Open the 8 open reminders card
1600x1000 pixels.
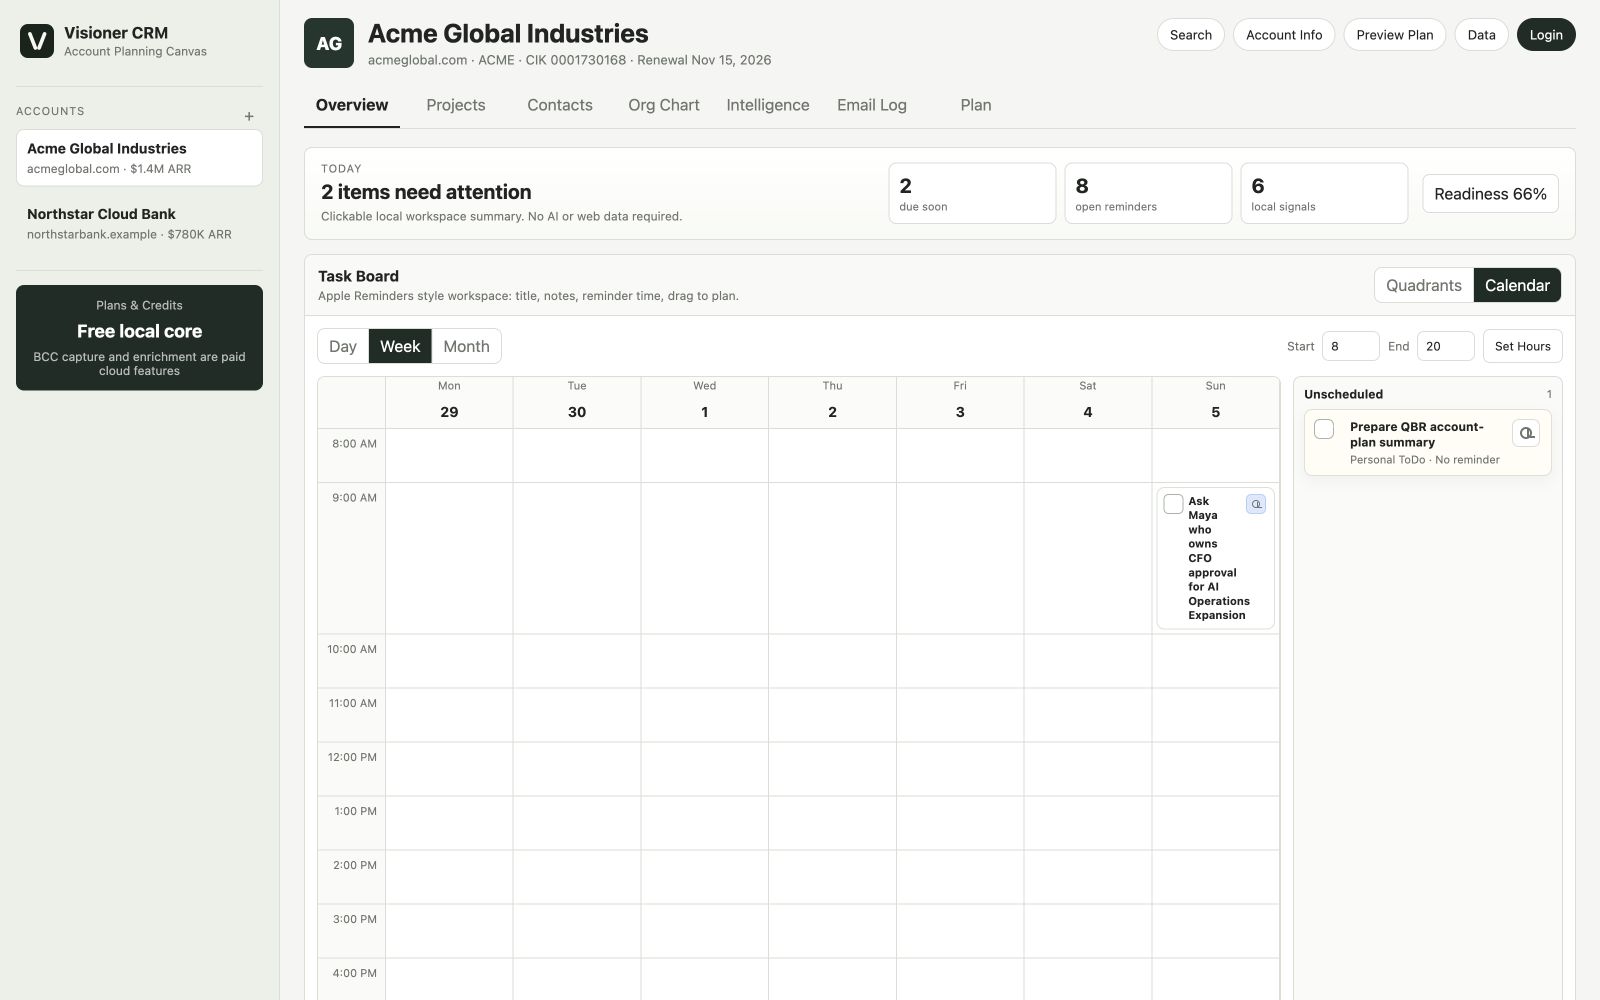[1148, 194]
